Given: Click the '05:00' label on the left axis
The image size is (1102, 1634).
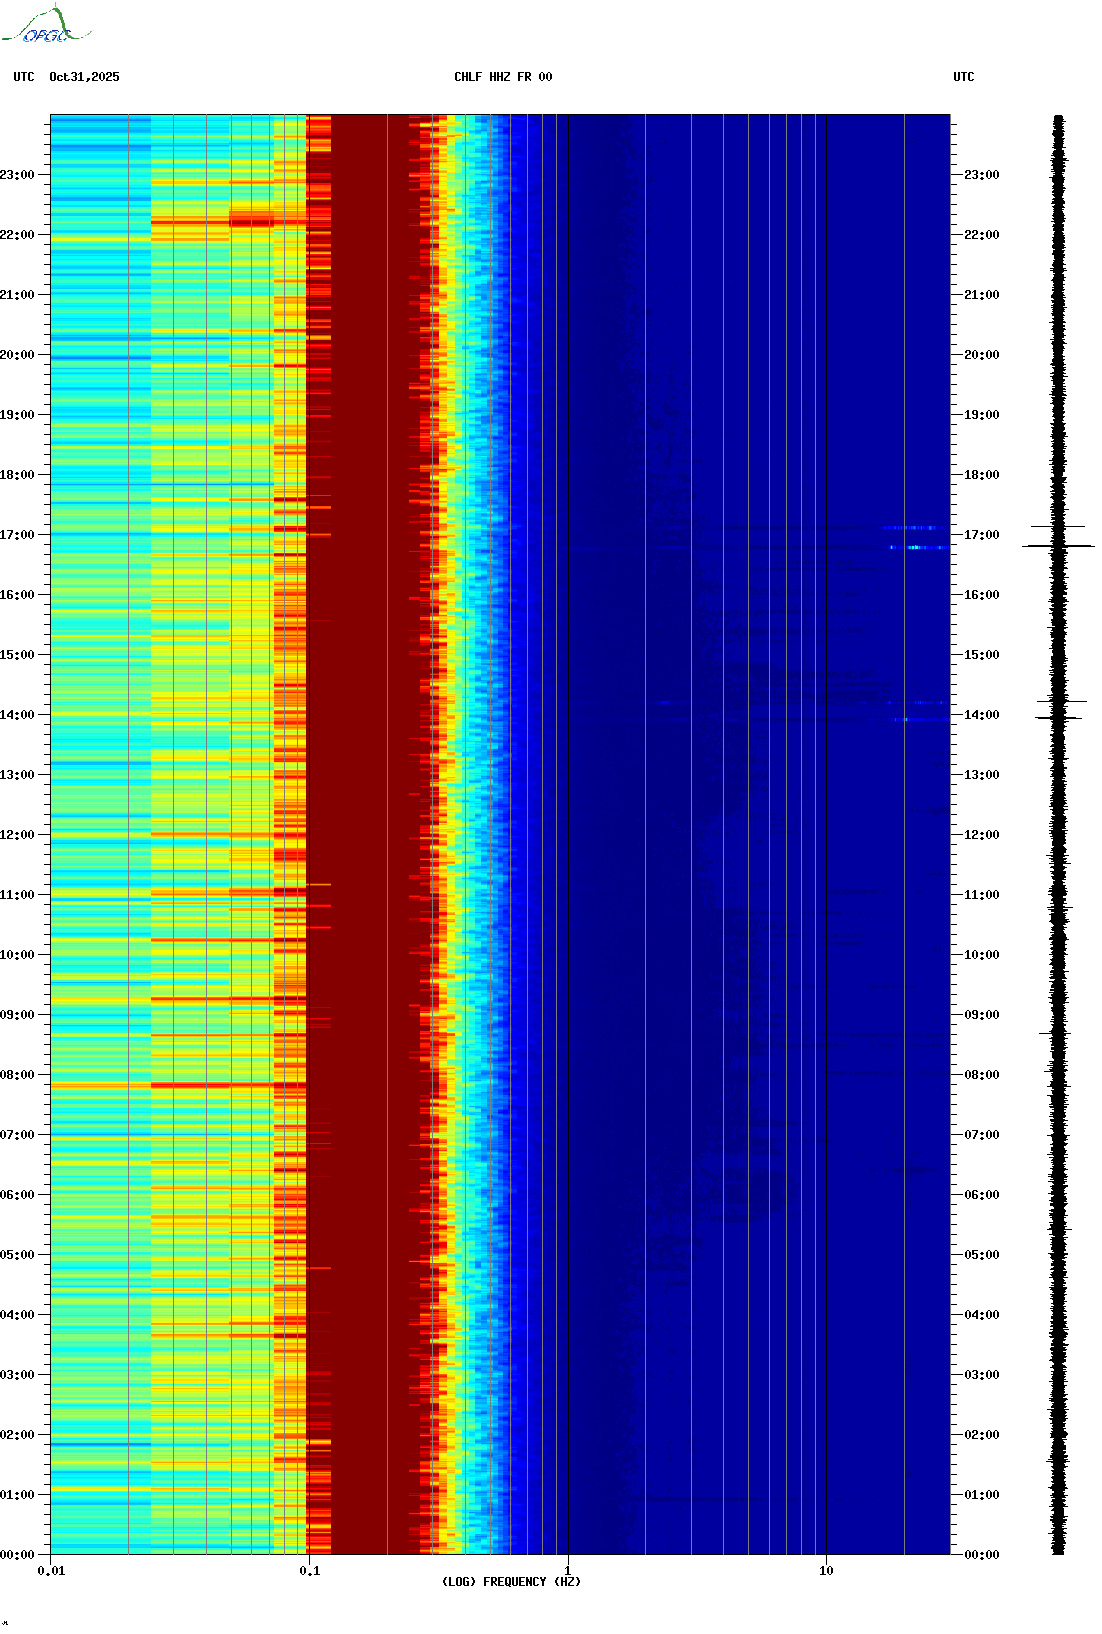Looking at the screenshot, I should 17,1255.
